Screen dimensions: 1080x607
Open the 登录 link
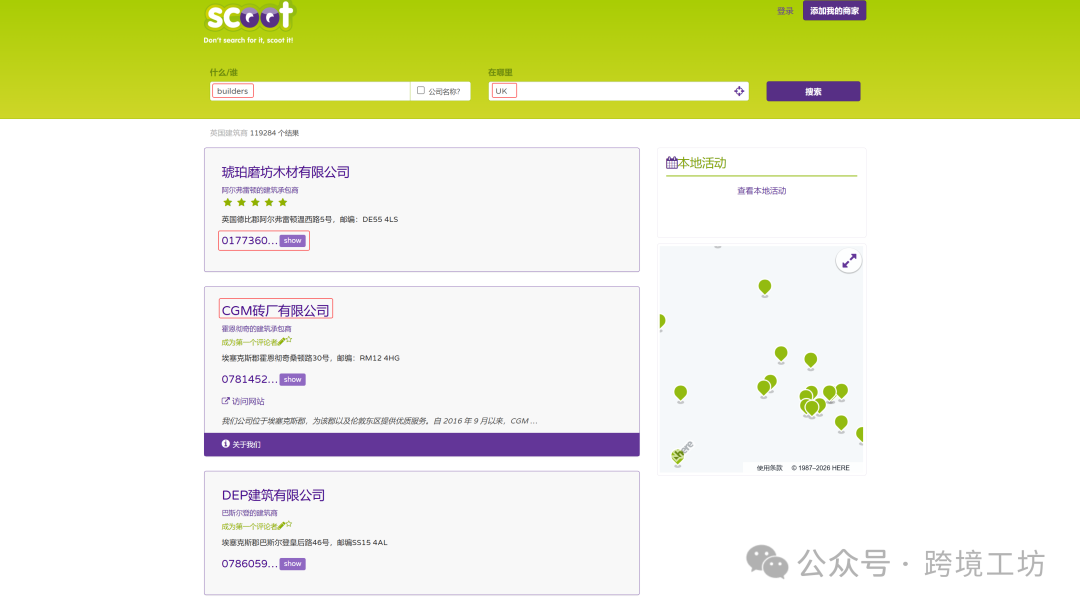tap(785, 9)
